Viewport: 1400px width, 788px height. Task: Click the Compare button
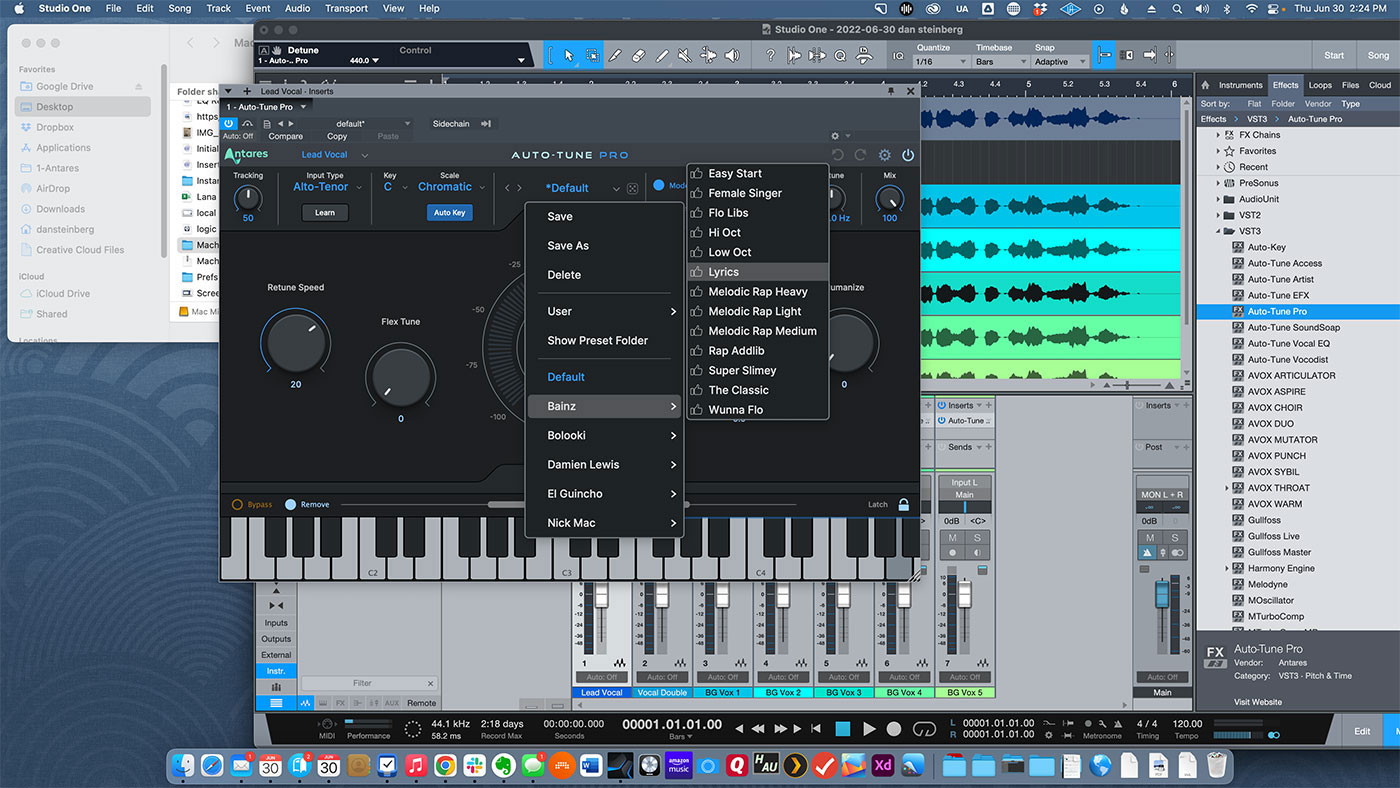[285, 137]
